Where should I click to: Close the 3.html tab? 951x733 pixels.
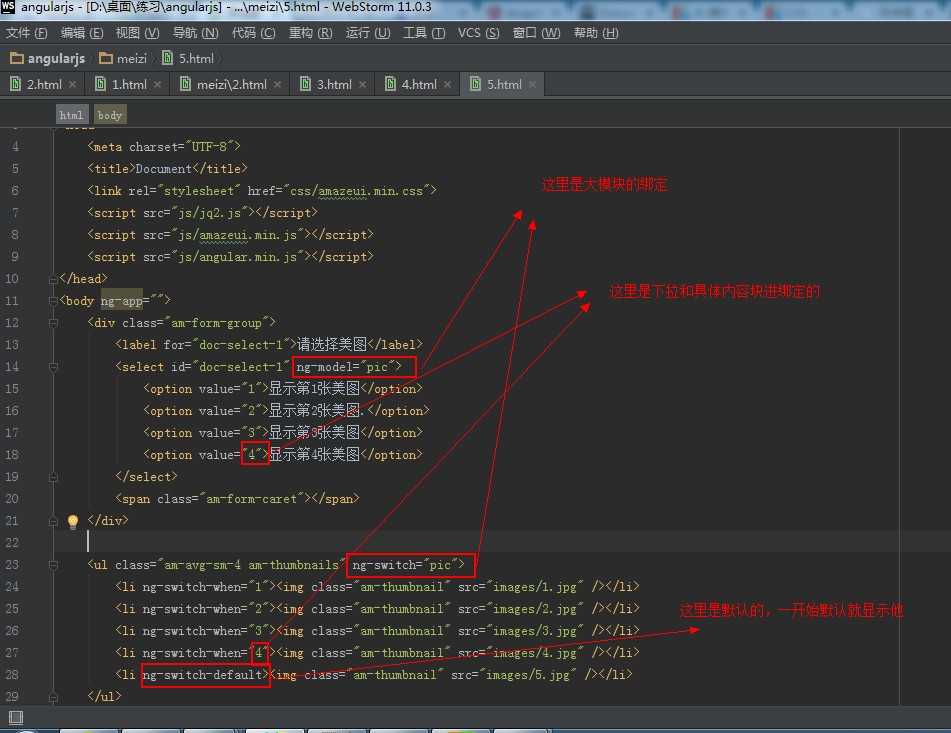pos(363,84)
